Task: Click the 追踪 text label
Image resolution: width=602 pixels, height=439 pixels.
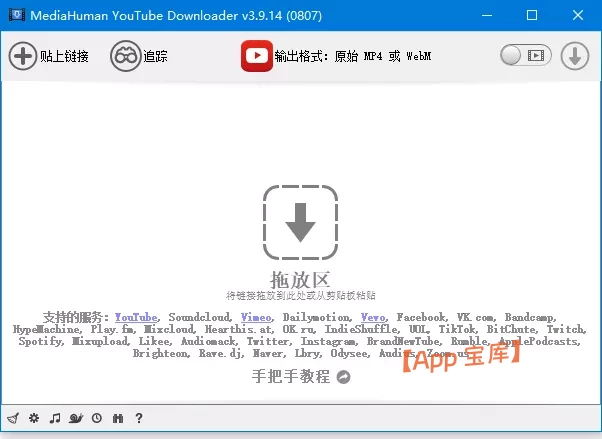Action: pyautogui.click(x=155, y=56)
